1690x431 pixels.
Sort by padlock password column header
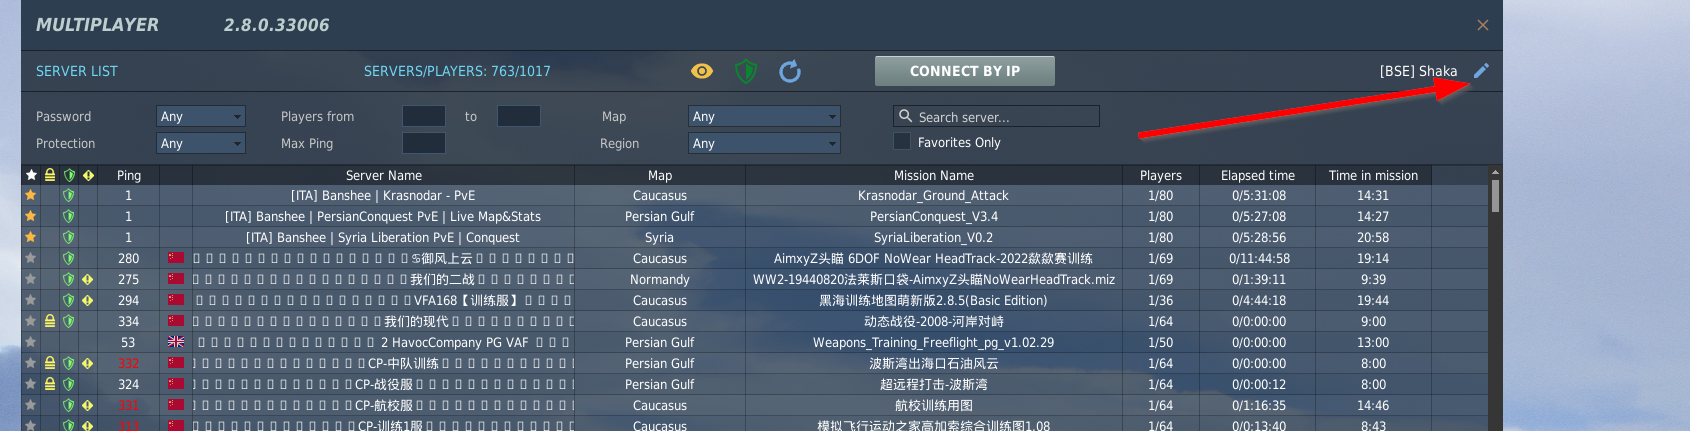(x=49, y=175)
